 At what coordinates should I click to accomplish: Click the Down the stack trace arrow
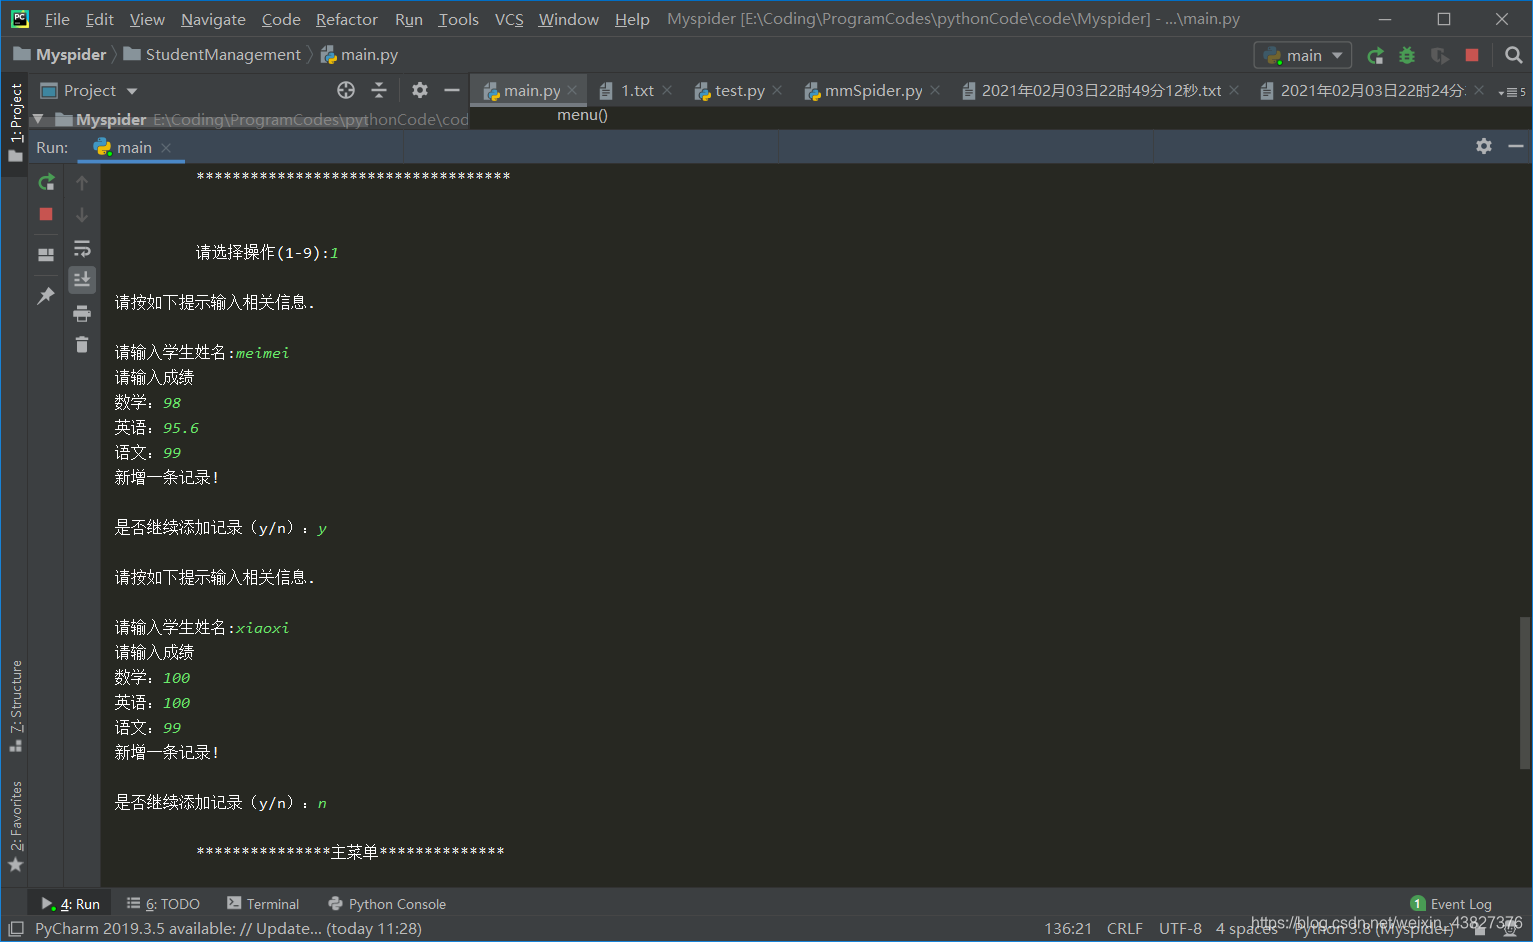click(x=82, y=214)
